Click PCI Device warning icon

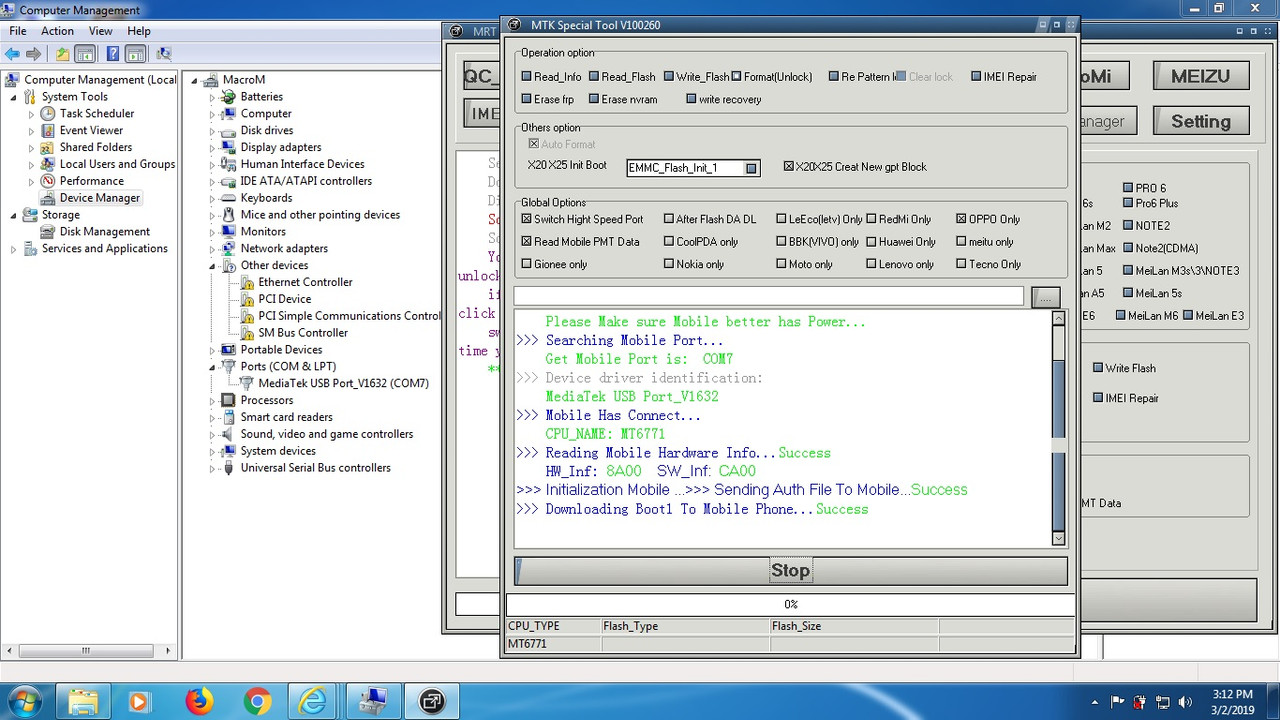coord(247,299)
